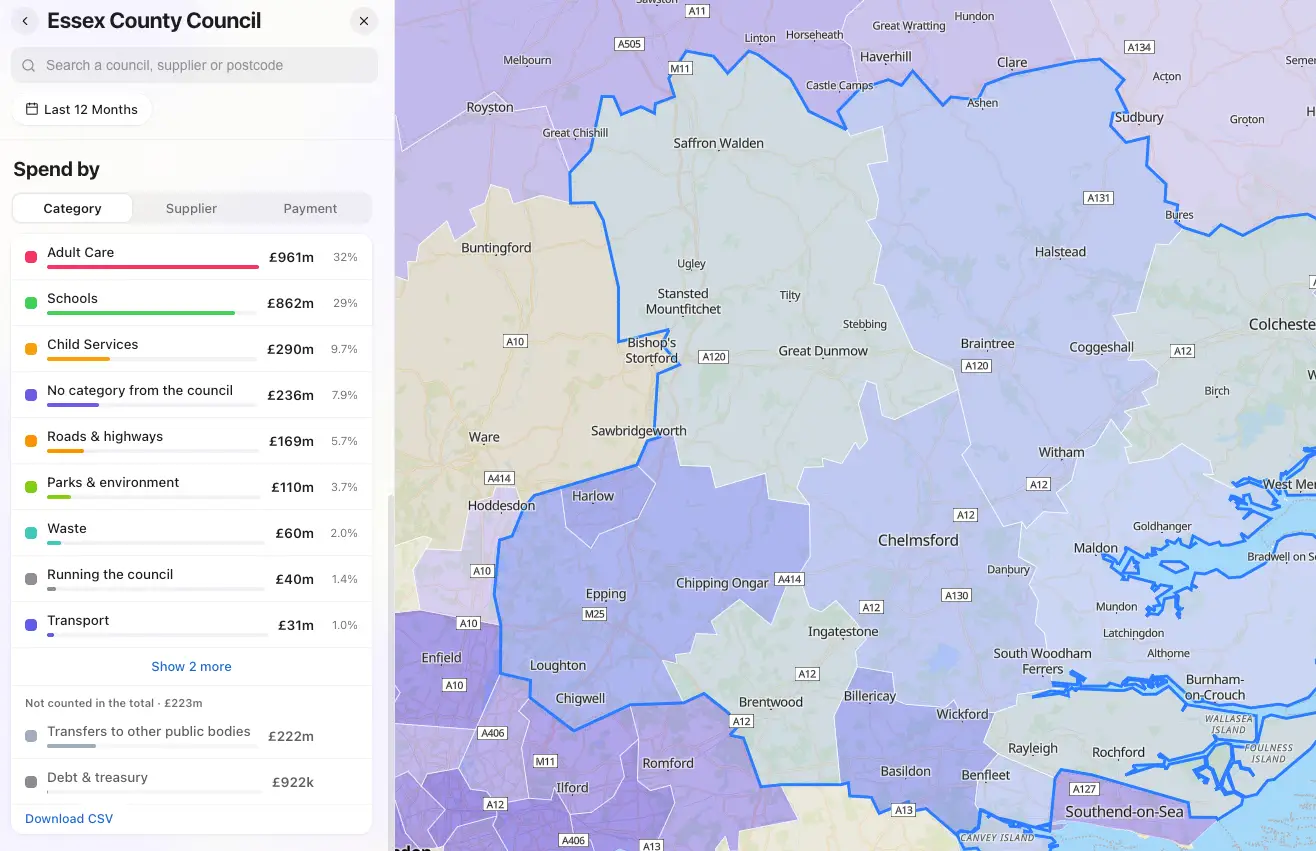Click Romford on the map
The width and height of the screenshot is (1316, 851).
click(x=668, y=763)
